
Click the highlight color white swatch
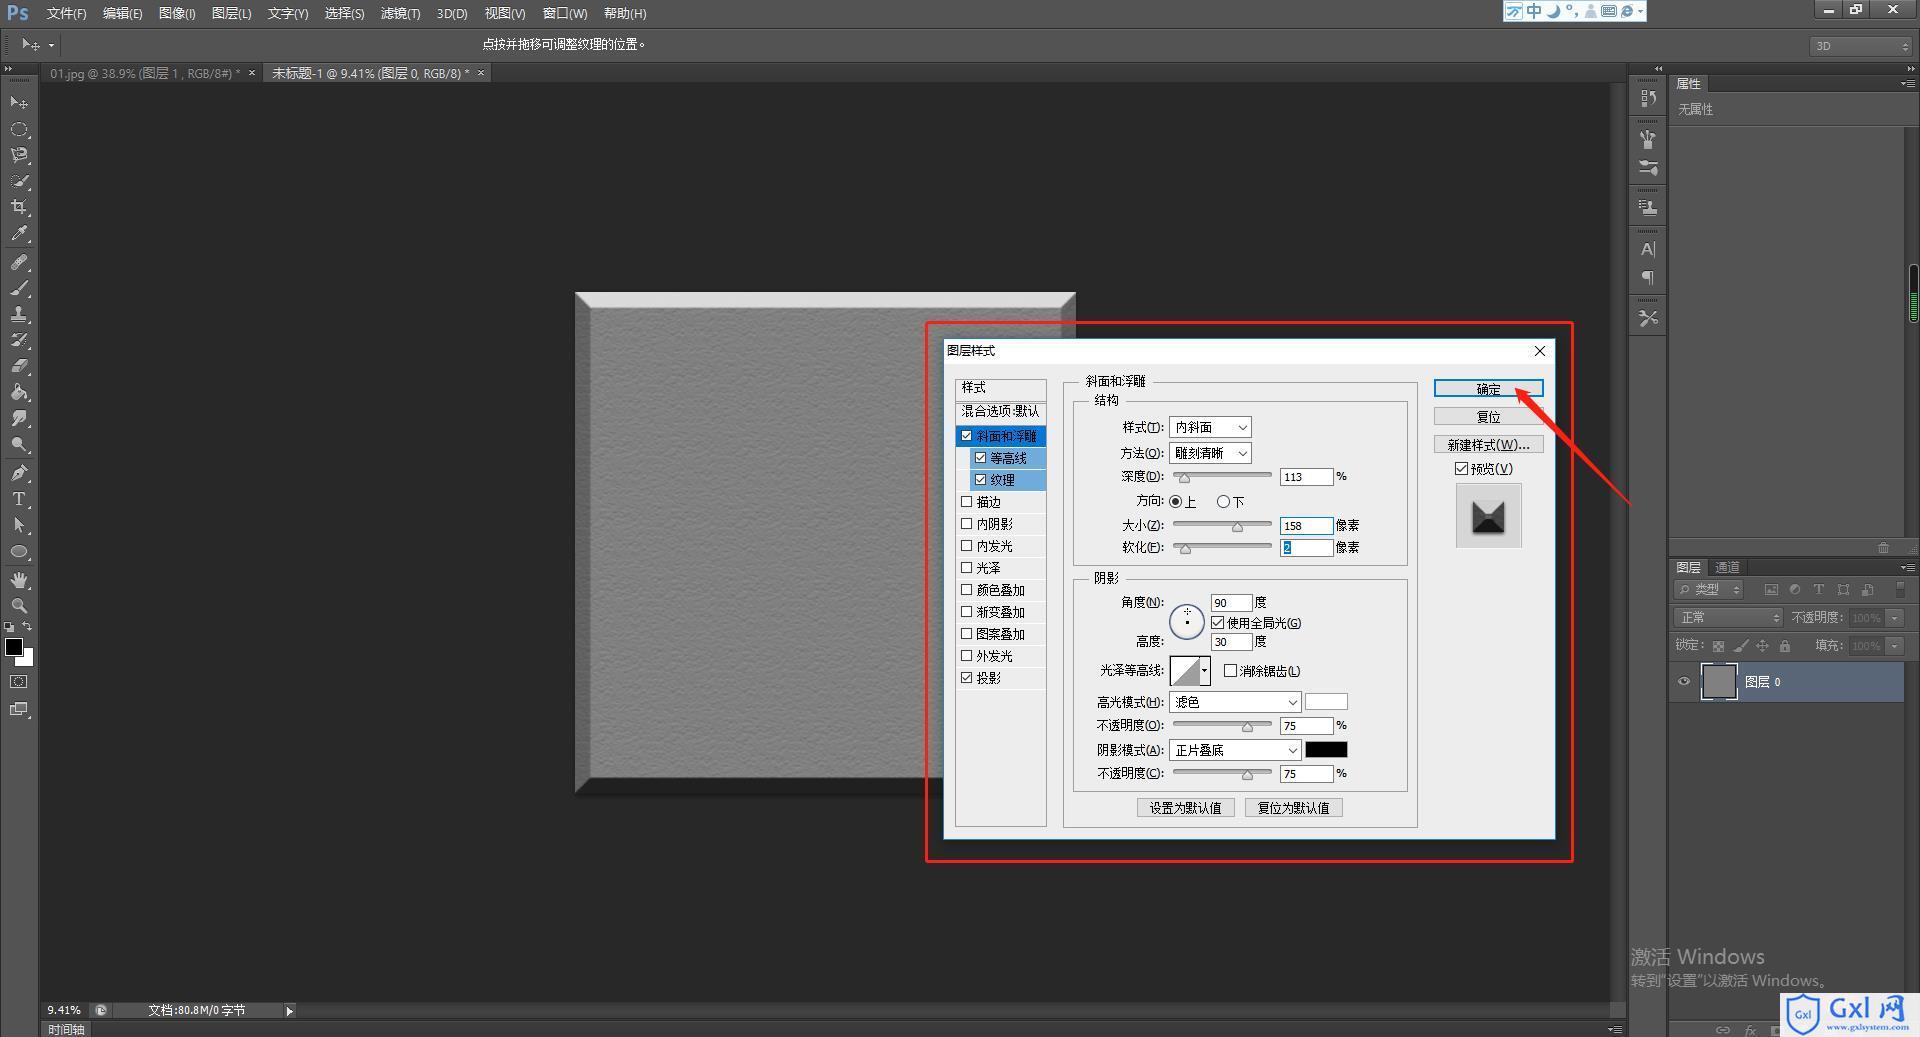[x=1326, y=702]
